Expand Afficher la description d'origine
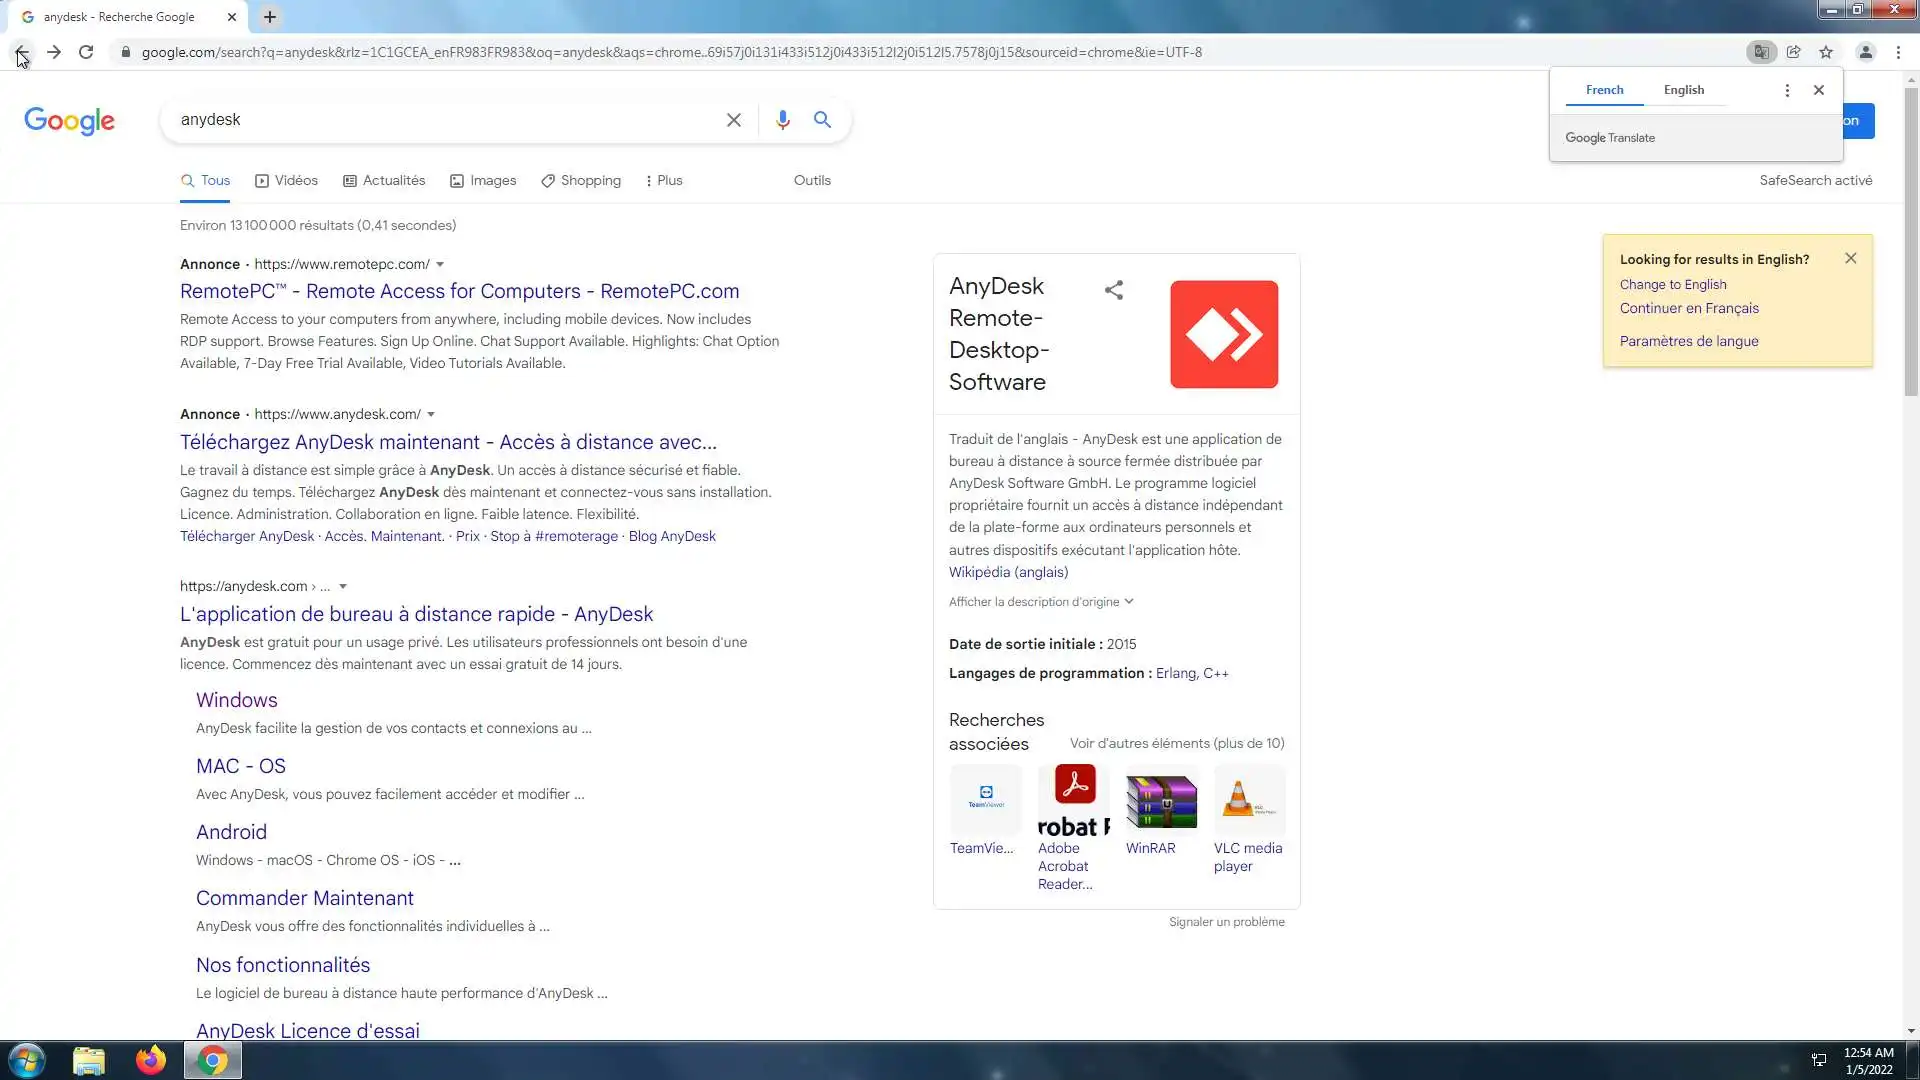 (x=1040, y=602)
